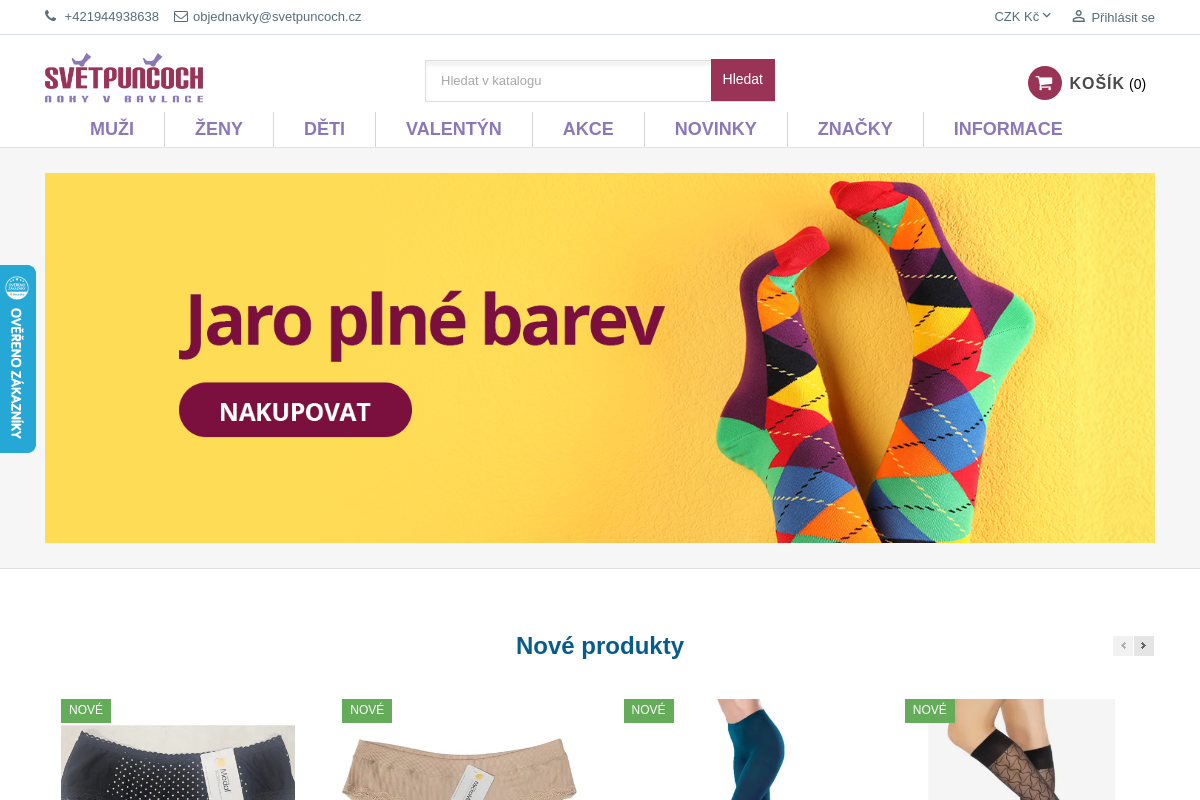The height and width of the screenshot is (800, 1200).
Task: Click the Hledat search button
Action: tap(743, 80)
